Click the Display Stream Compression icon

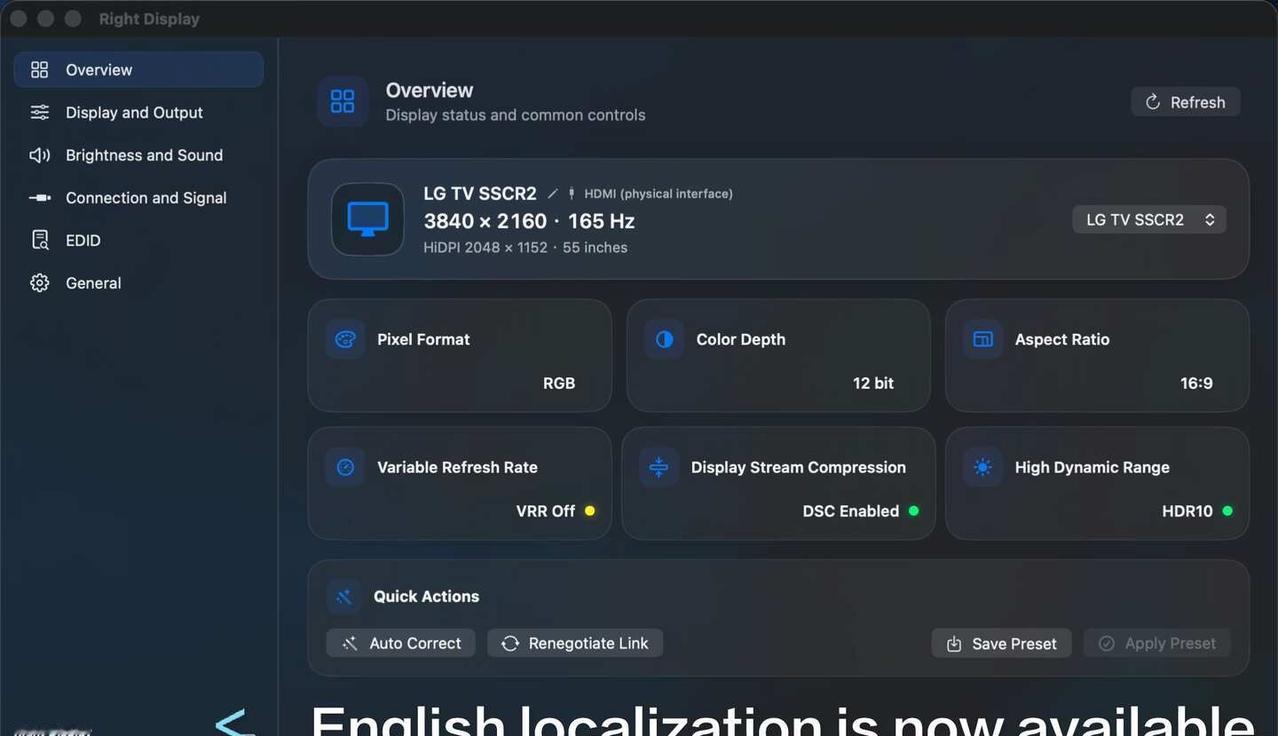pyautogui.click(x=659, y=467)
